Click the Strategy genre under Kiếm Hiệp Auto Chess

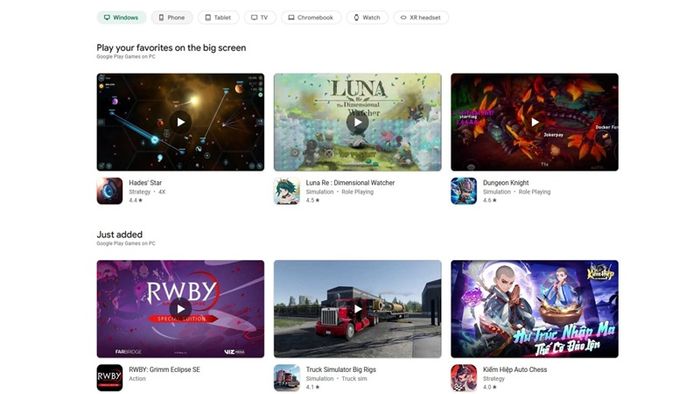click(493, 378)
